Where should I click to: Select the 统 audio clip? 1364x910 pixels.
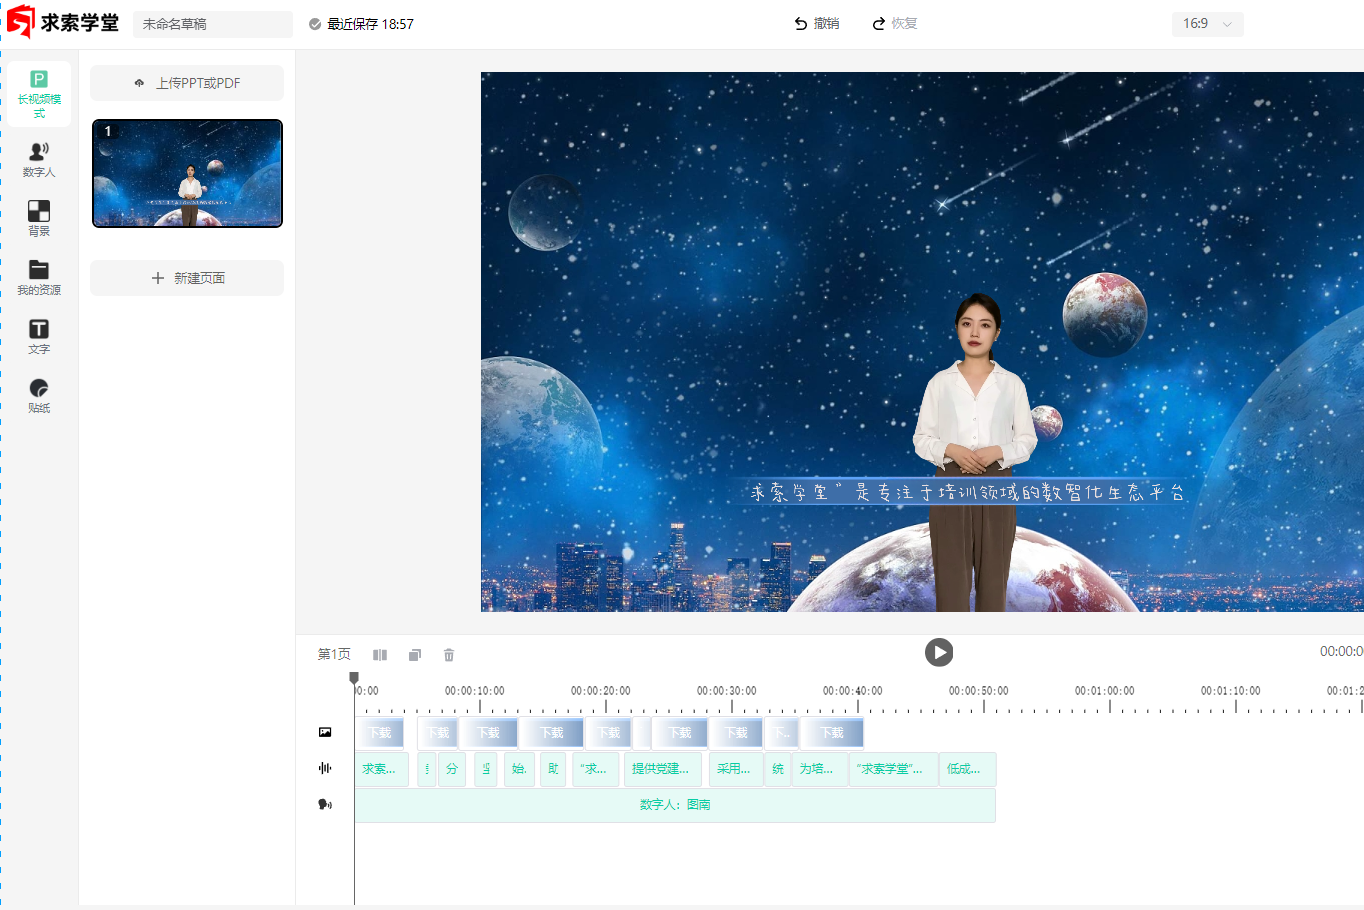[778, 769]
